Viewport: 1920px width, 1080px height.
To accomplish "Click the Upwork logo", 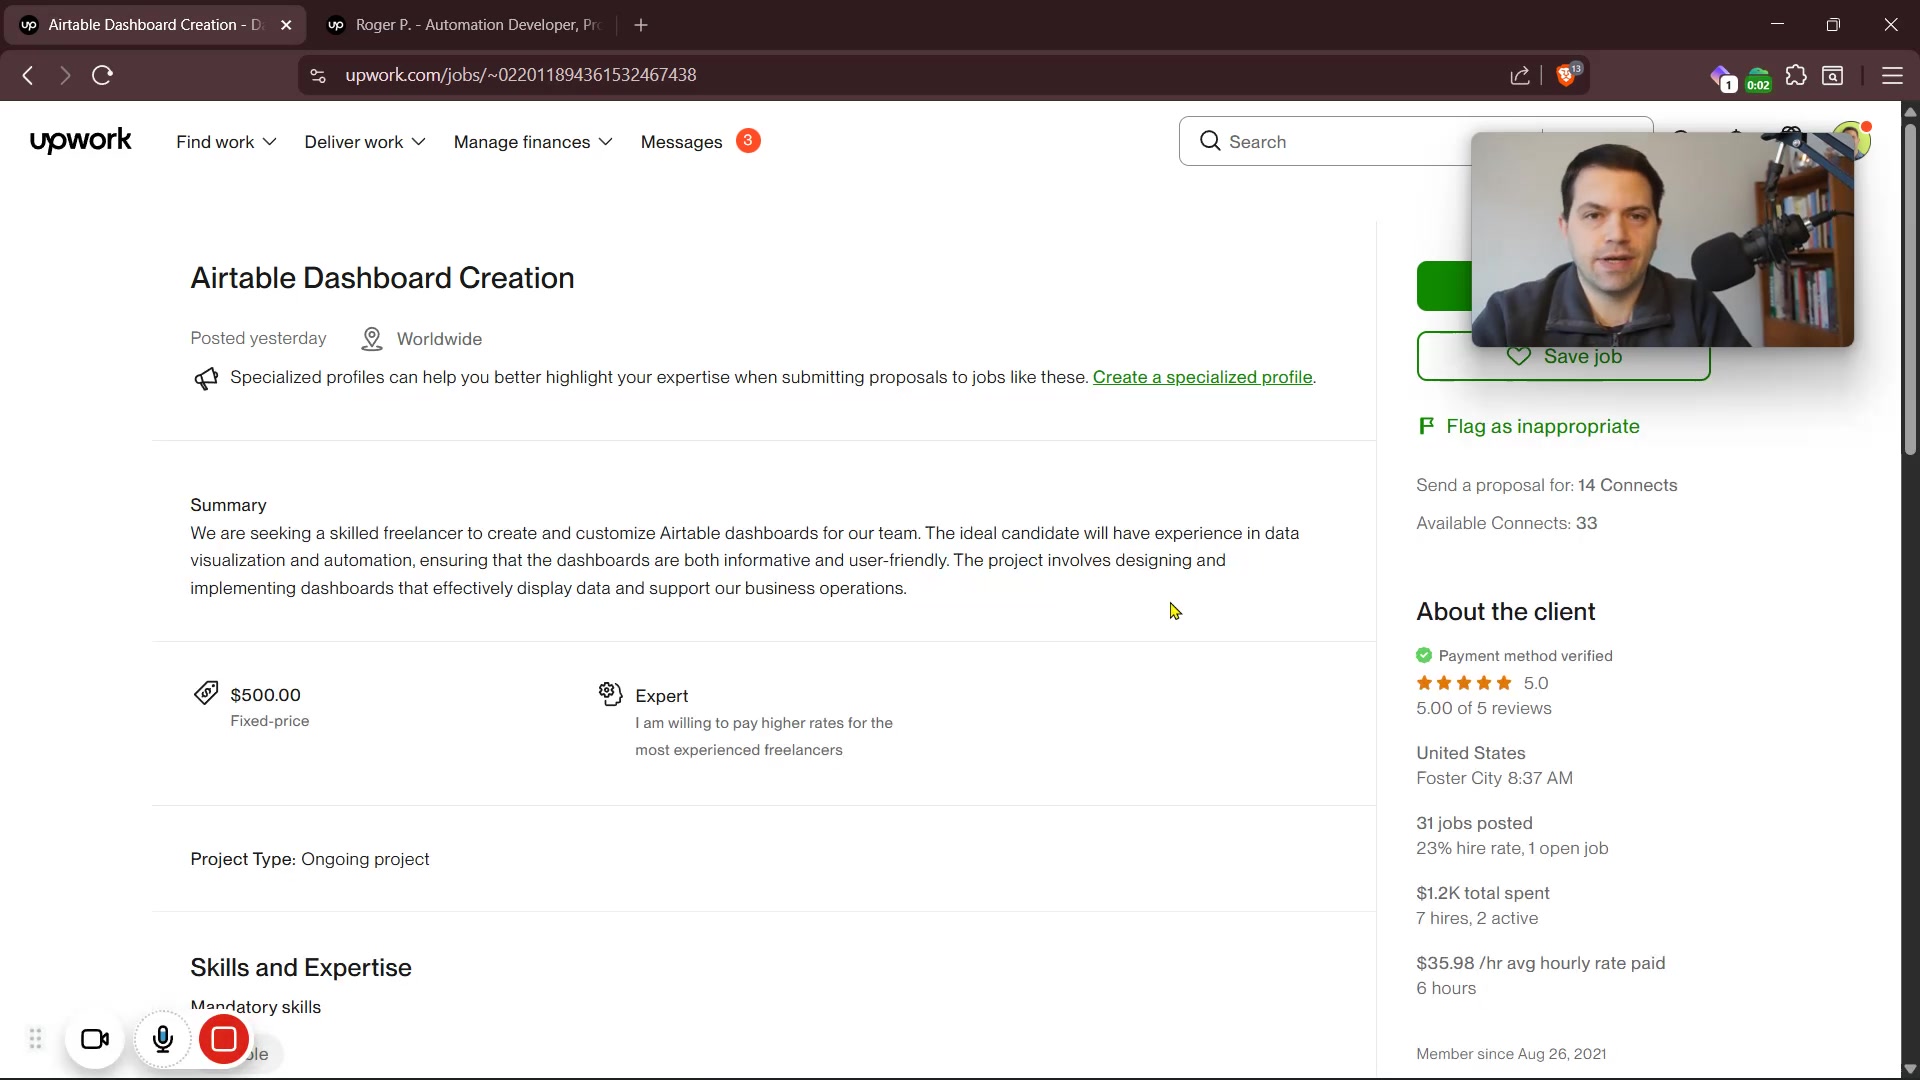I will (x=80, y=141).
